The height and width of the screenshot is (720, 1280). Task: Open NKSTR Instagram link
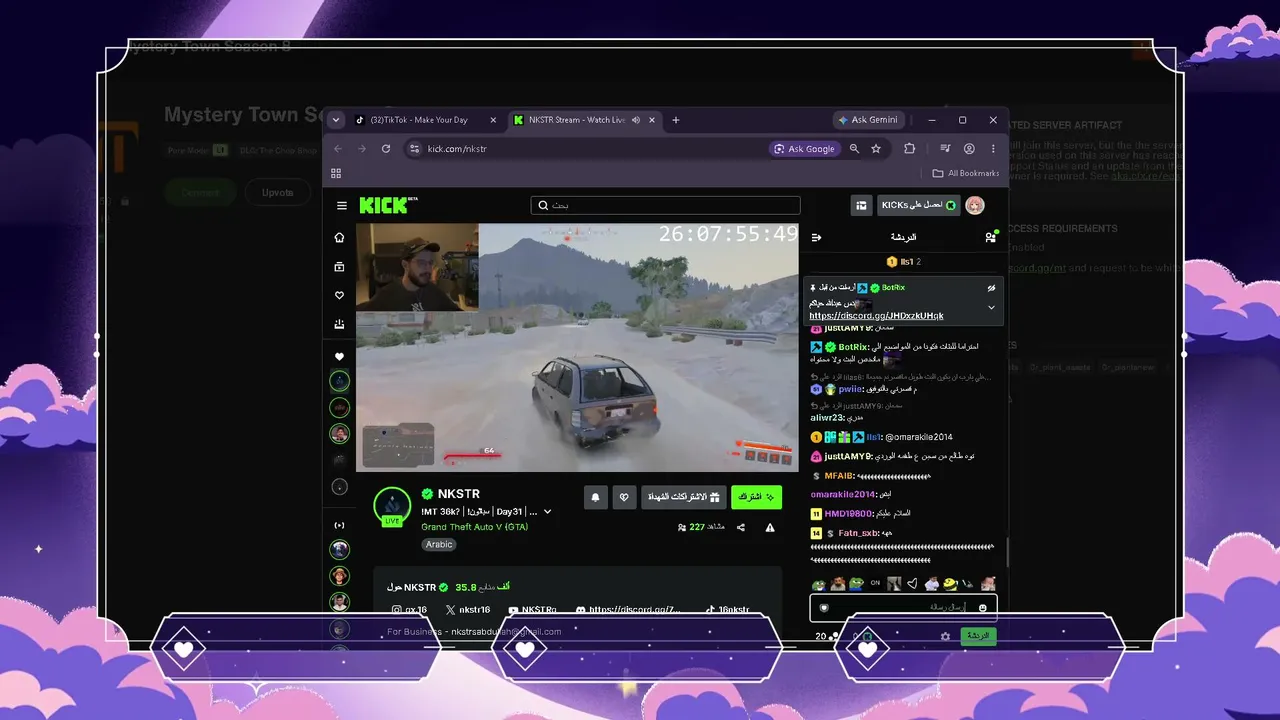409,610
